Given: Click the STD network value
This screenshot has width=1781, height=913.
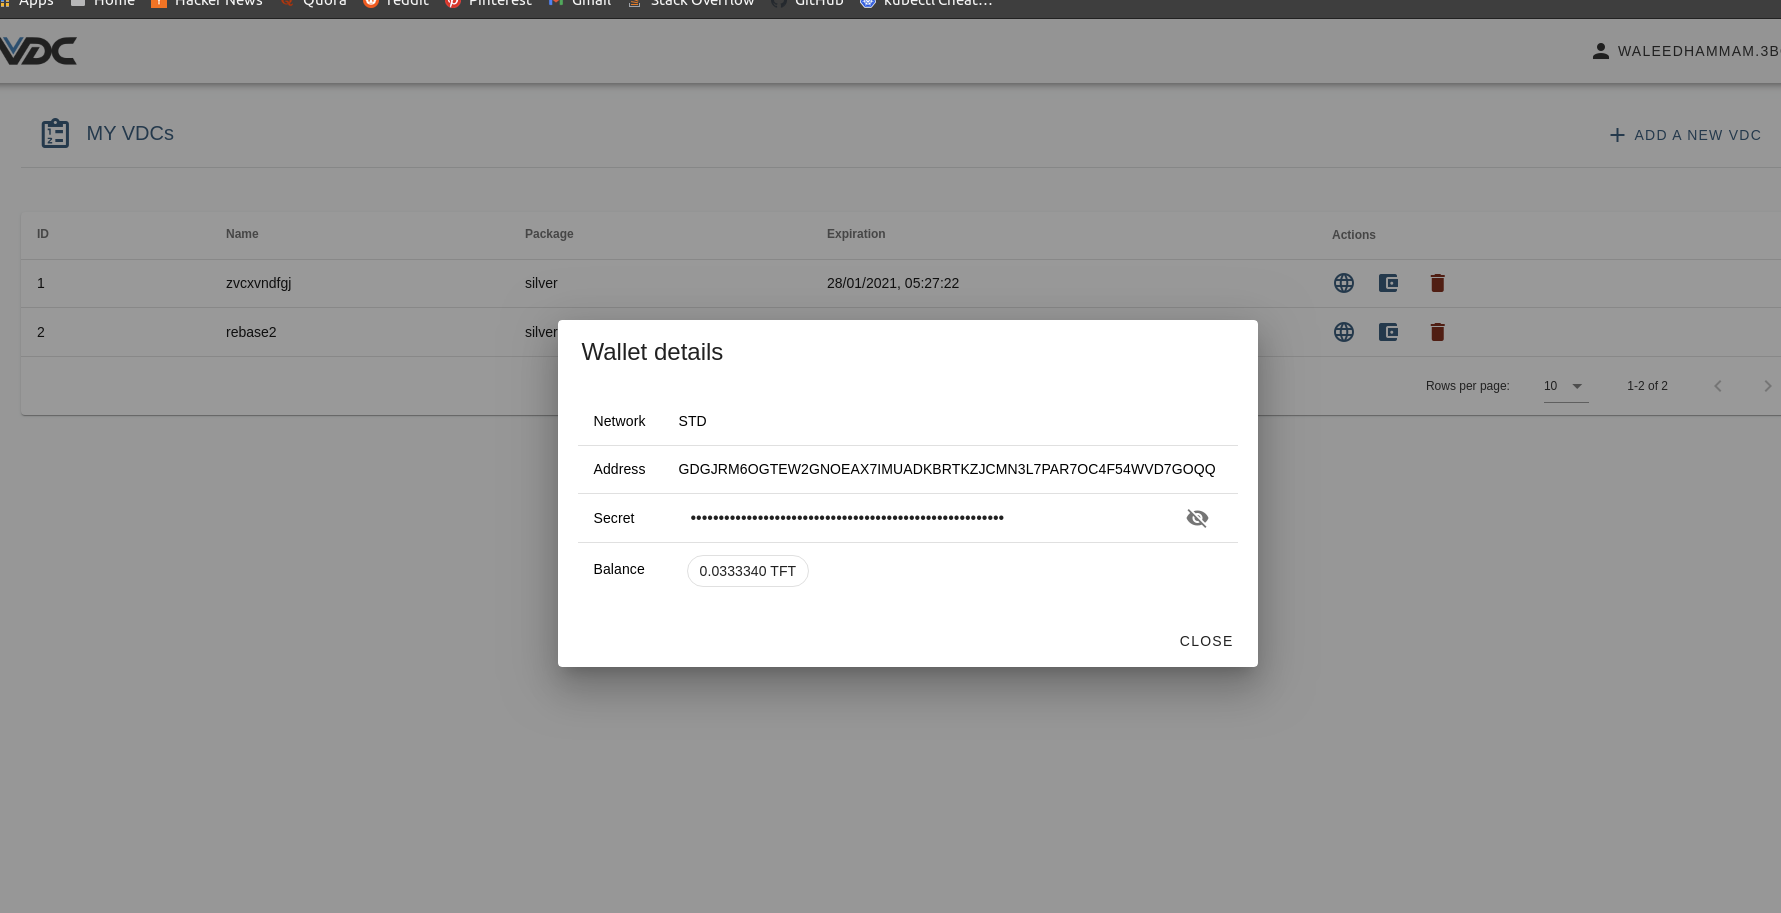Looking at the screenshot, I should tap(692, 421).
